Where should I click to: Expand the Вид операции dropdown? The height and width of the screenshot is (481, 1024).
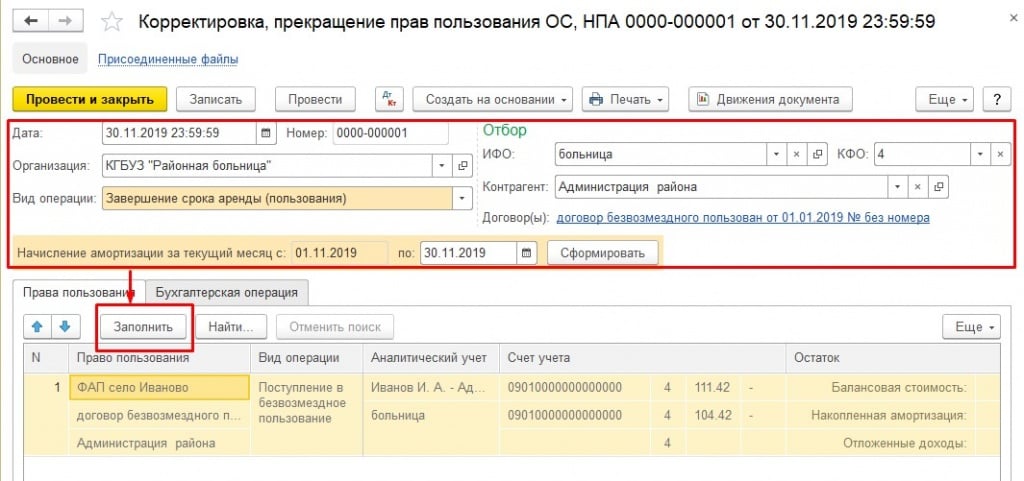coord(461,198)
